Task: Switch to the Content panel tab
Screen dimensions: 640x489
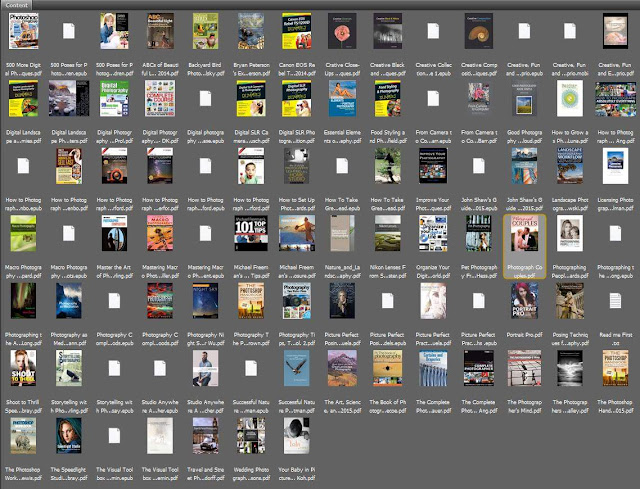Action: (x=17, y=5)
